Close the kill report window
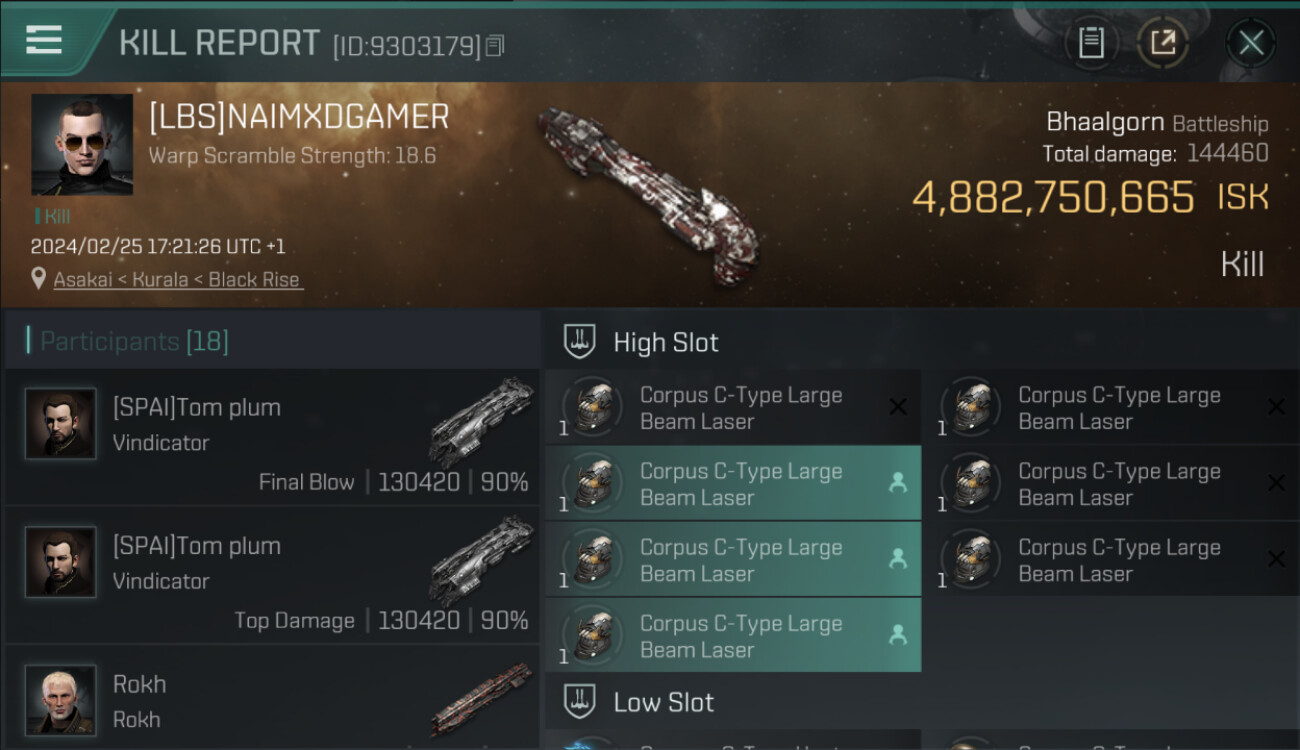The image size is (1300, 750). click(x=1251, y=43)
